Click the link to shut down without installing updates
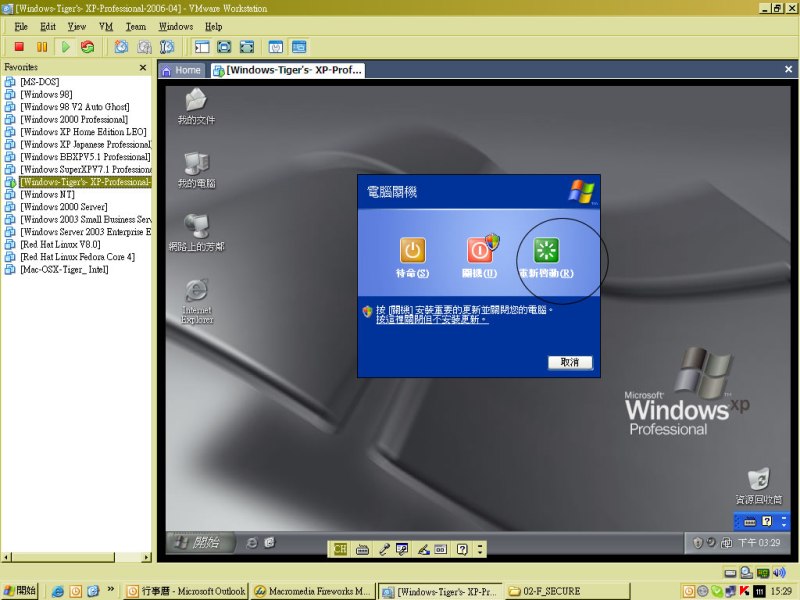The height and width of the screenshot is (600, 800). [x=432, y=319]
